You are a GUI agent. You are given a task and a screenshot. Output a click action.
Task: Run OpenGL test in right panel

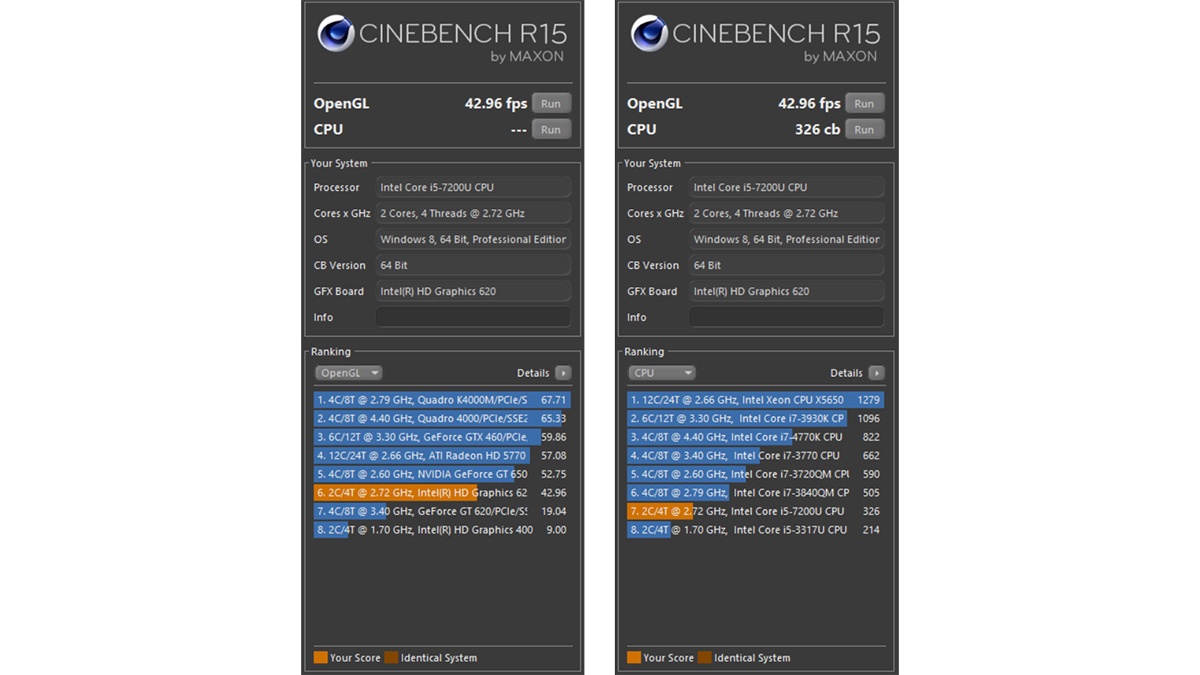coord(864,103)
